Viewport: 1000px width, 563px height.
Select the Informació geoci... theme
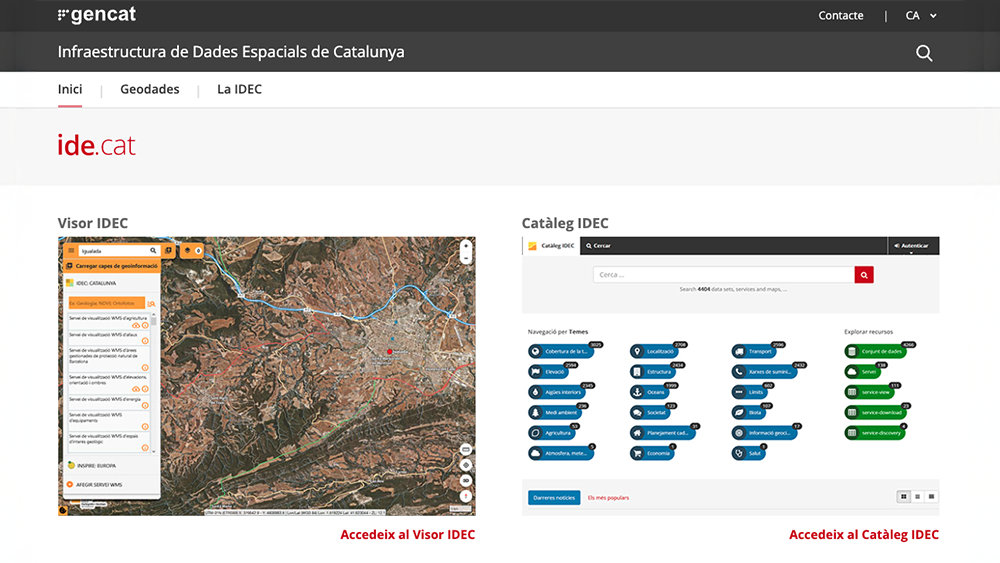coord(764,433)
